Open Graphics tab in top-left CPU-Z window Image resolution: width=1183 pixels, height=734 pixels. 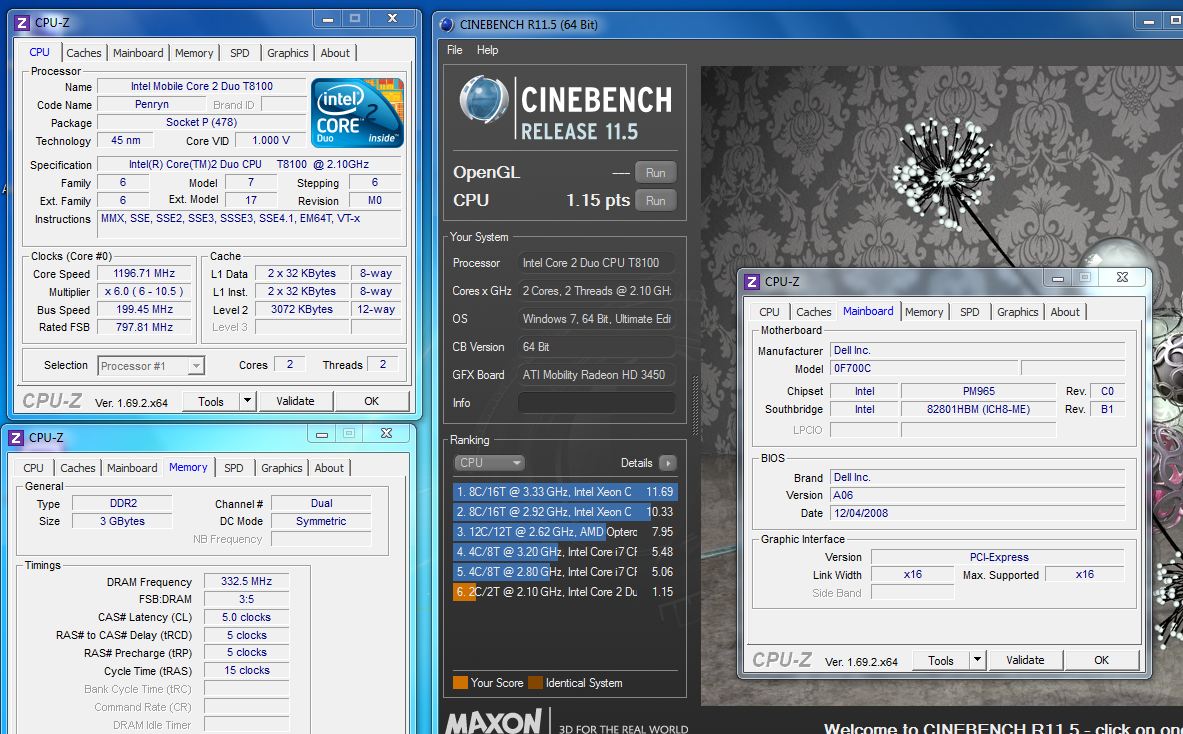(287, 53)
